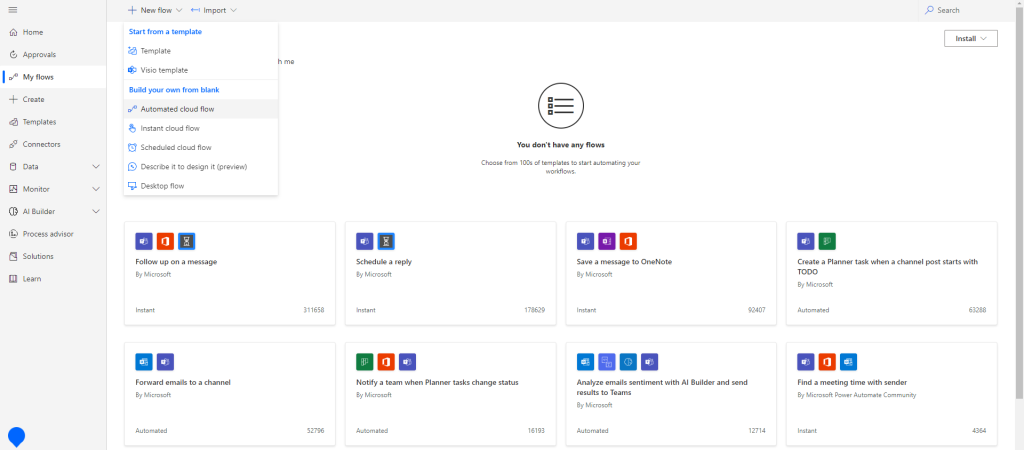Go to Approvals in the sidebar

tap(54, 55)
